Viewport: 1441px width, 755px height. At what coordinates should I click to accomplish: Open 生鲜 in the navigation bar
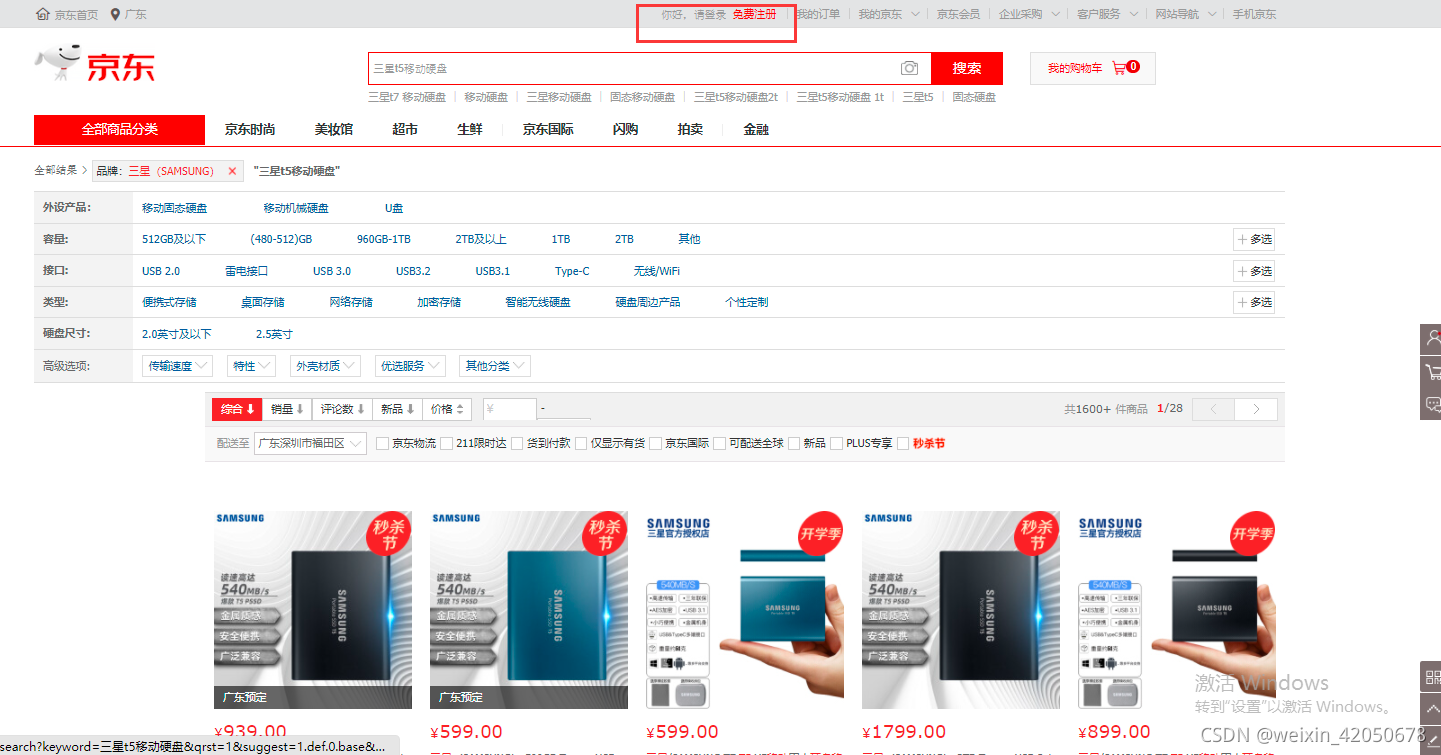click(470, 130)
